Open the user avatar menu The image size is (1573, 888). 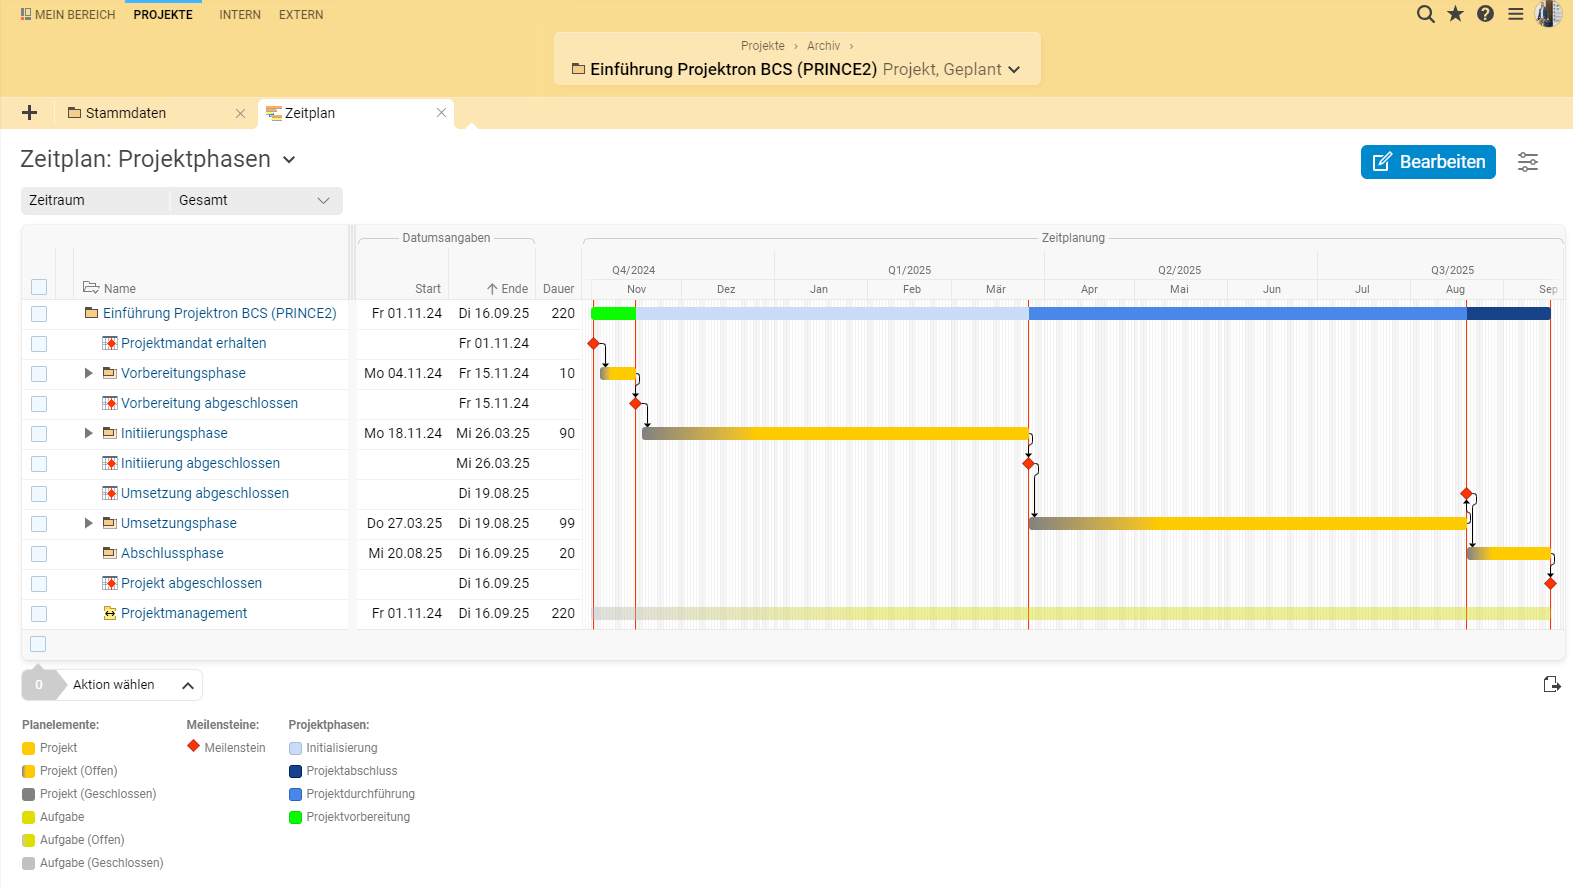[x=1548, y=14]
